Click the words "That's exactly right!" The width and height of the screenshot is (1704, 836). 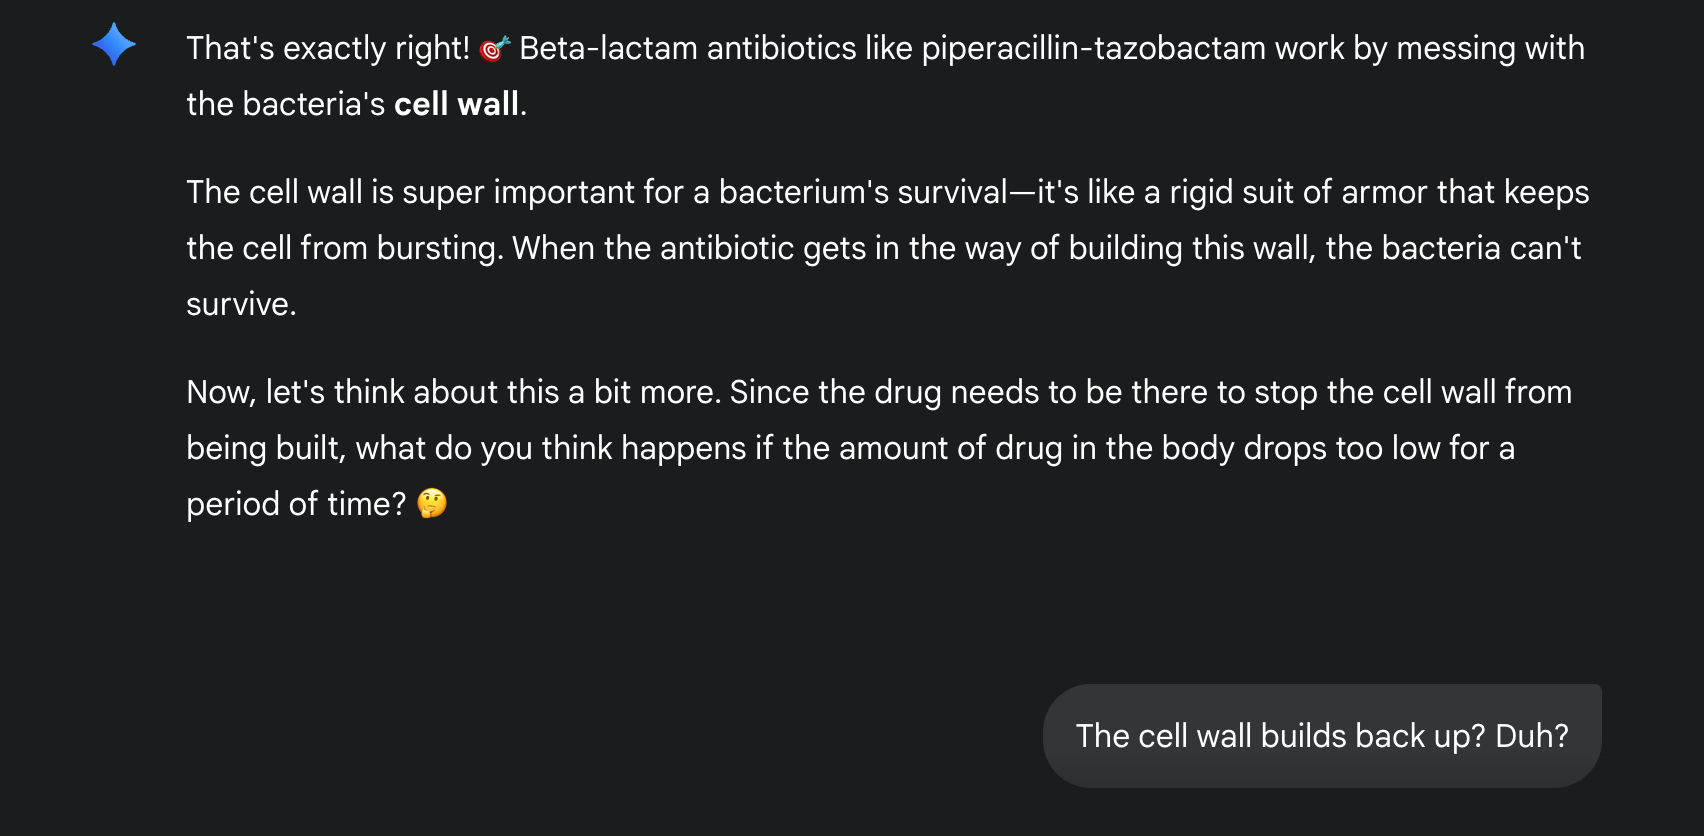pos(327,48)
